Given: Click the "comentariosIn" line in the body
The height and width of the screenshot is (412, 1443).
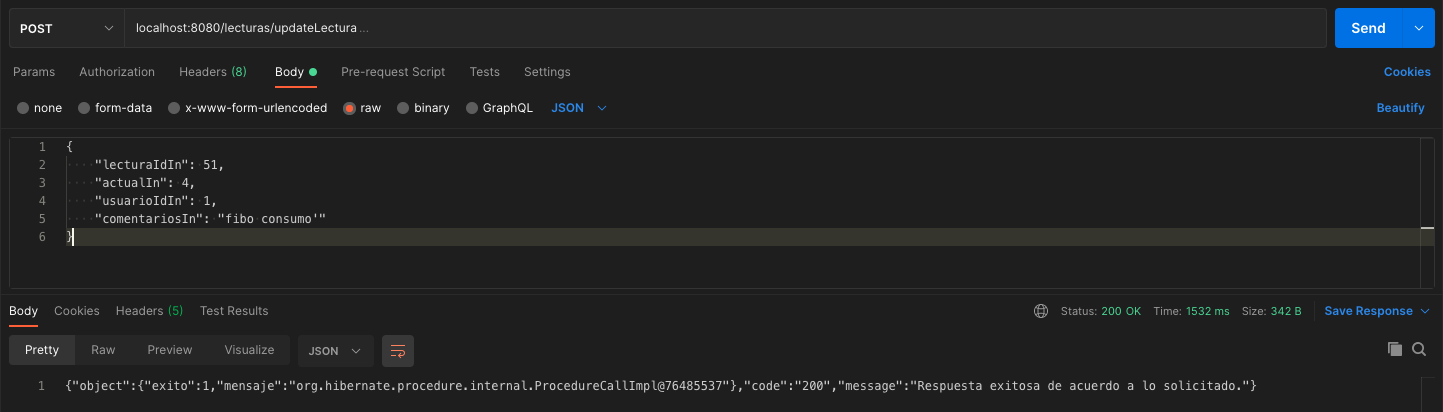Looking at the screenshot, I should click(x=211, y=219).
